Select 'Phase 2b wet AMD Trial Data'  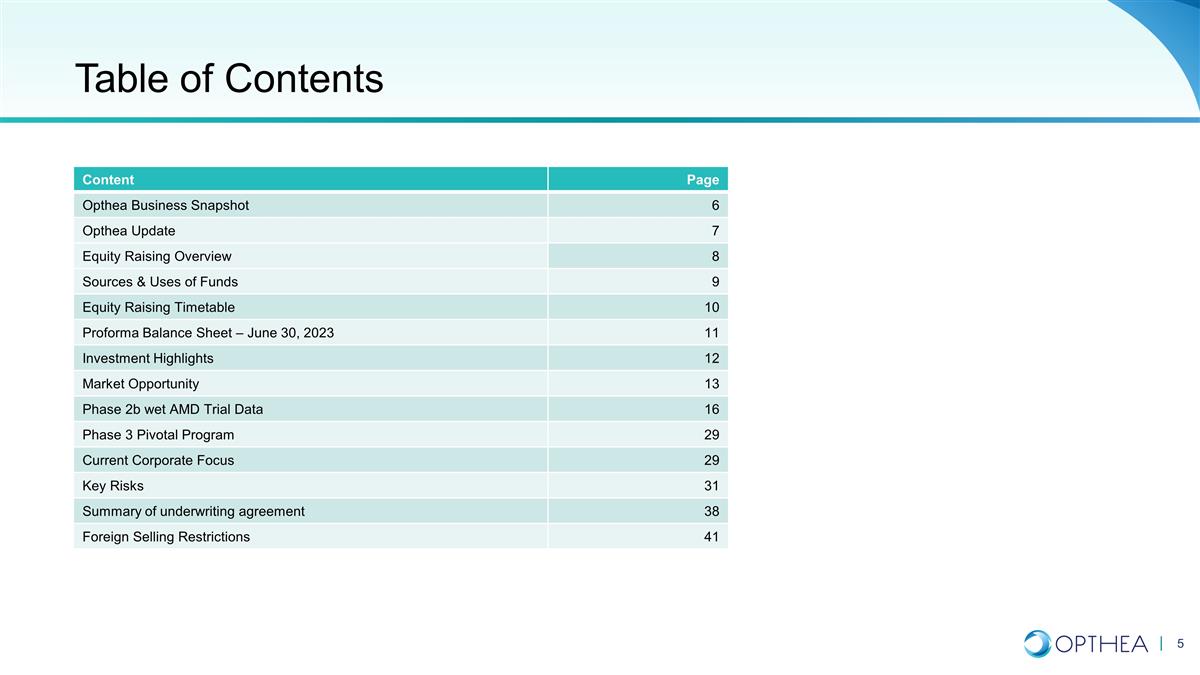pos(173,409)
